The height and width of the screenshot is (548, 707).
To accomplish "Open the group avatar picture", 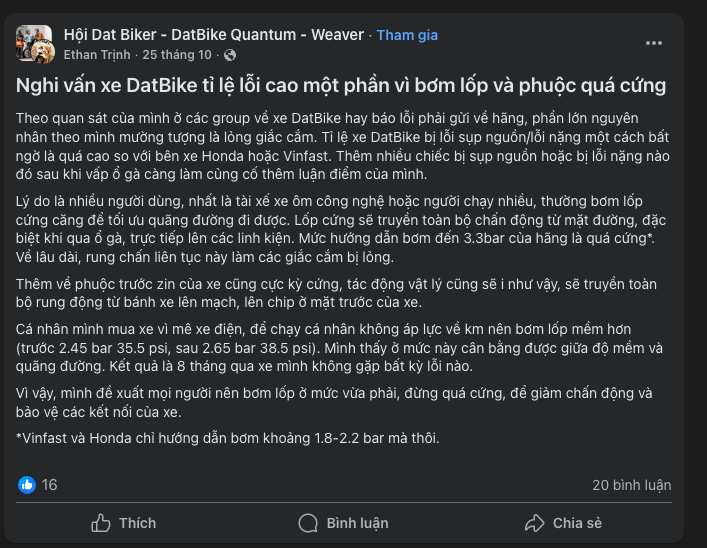I will pyautogui.click(x=36, y=43).
